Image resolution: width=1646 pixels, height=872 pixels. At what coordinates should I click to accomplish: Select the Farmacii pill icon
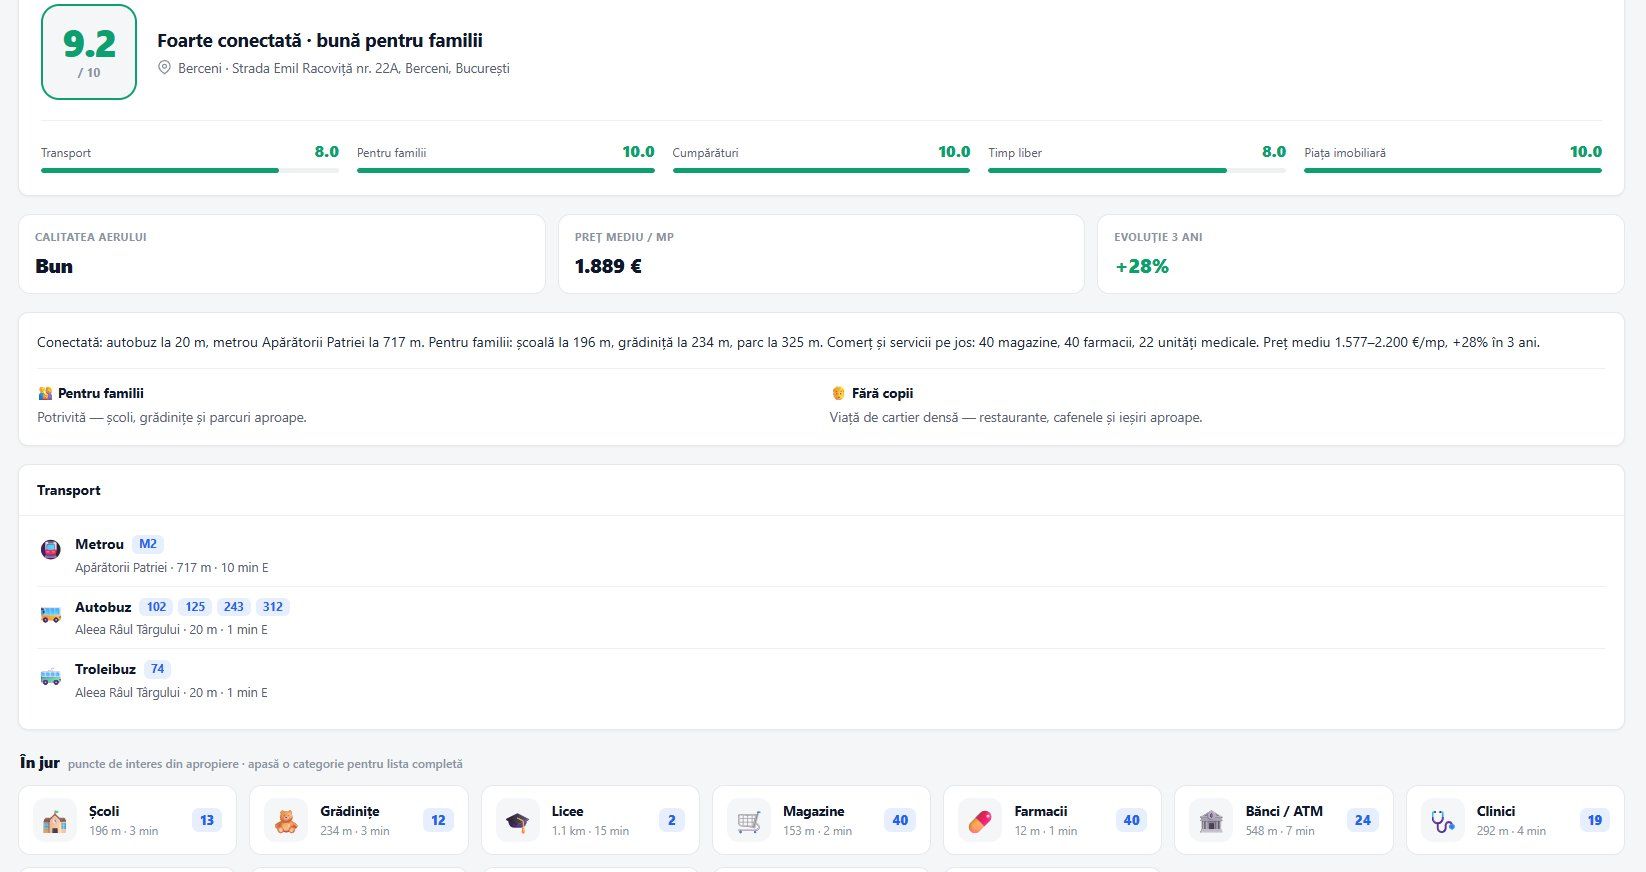[980, 821]
